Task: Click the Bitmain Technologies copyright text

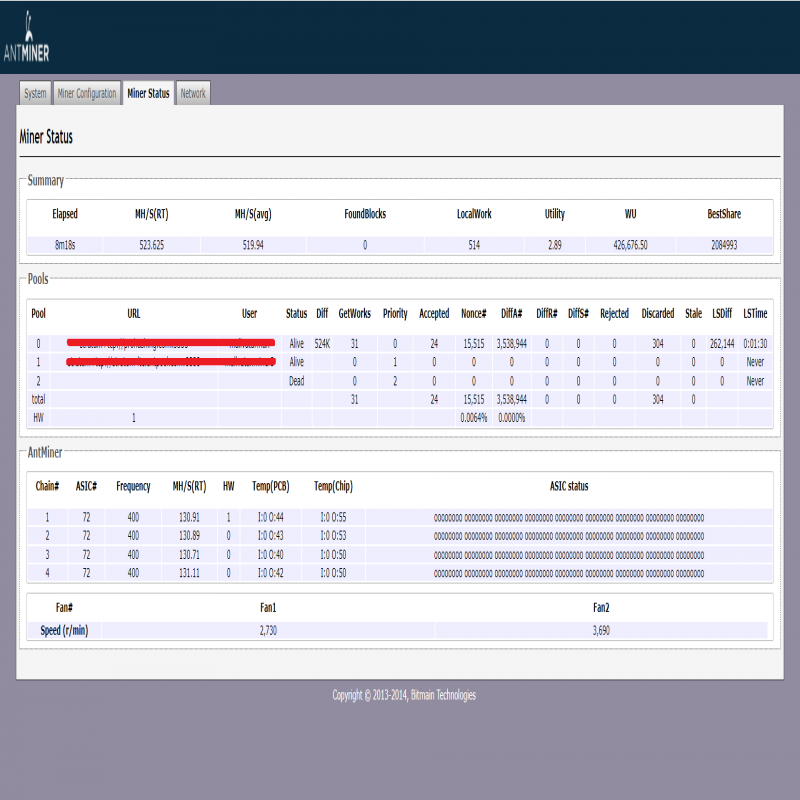Action: (404, 695)
